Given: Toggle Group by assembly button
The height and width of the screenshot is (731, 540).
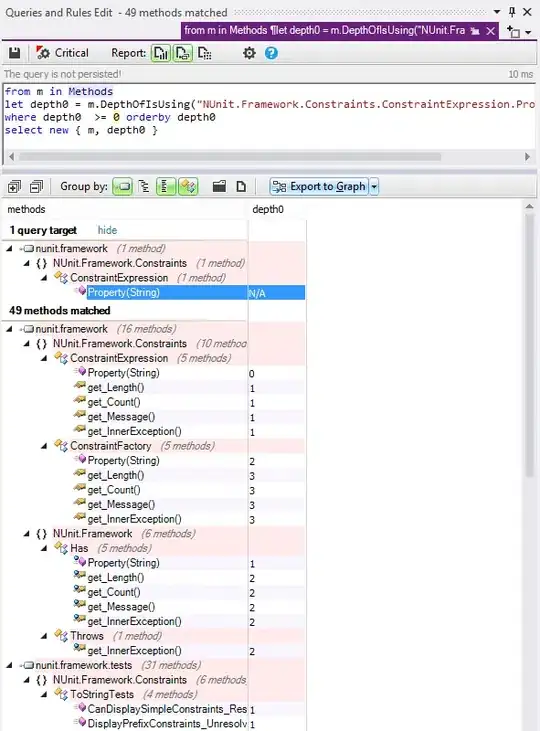Looking at the screenshot, I should click(123, 187).
